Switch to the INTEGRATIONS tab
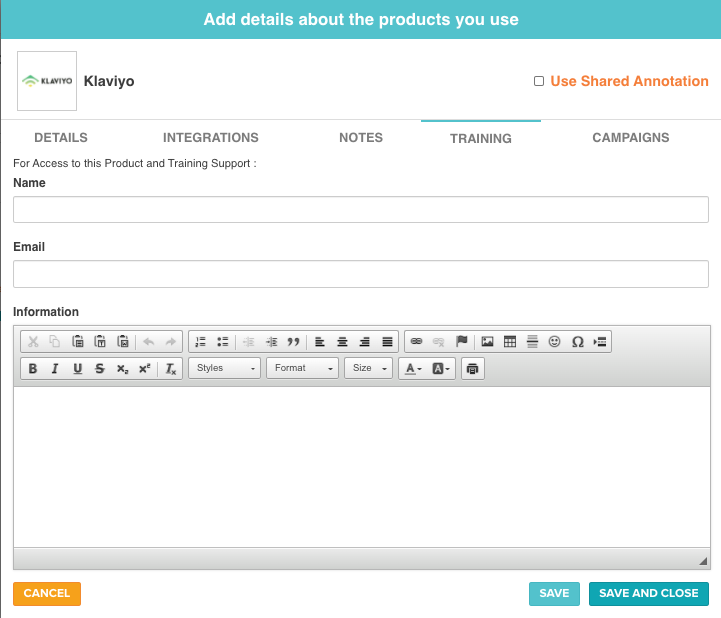This screenshot has width=721, height=618. [x=211, y=137]
